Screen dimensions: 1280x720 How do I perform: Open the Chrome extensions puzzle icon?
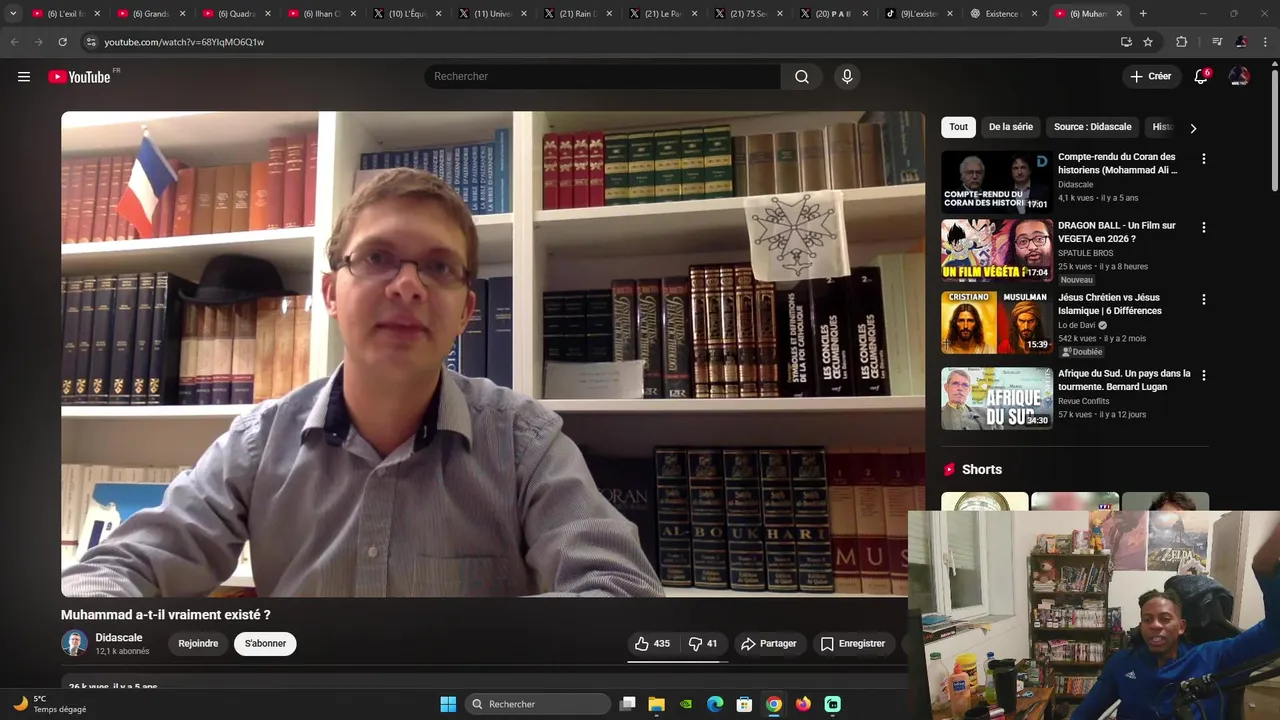click(1182, 42)
